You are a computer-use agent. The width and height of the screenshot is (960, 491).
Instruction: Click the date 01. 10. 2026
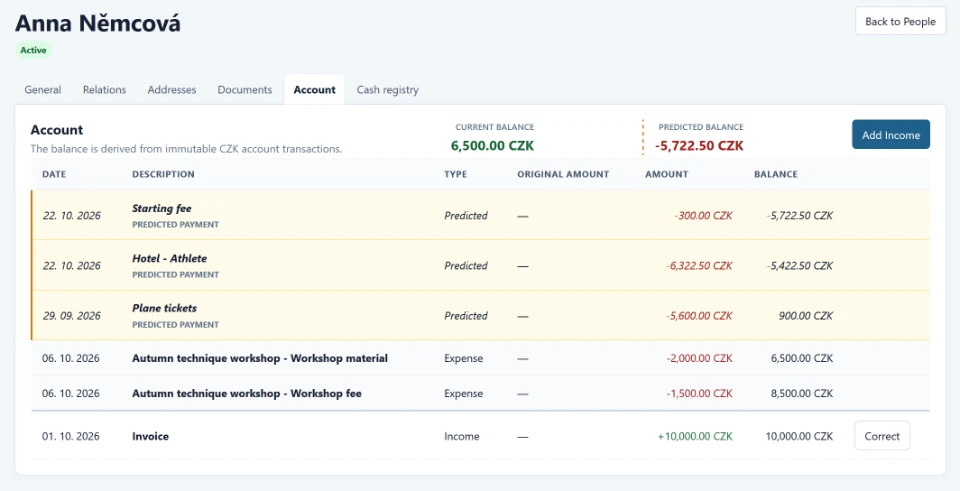[x=71, y=437]
